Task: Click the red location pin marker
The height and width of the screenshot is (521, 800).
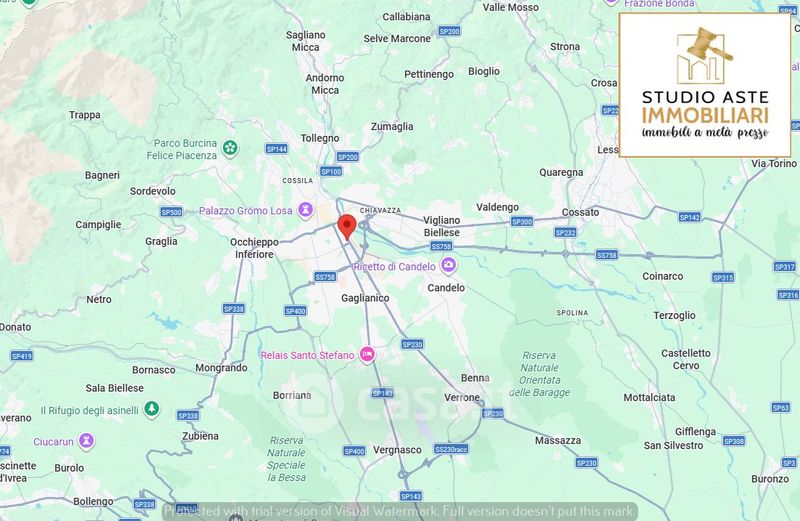Action: (x=347, y=228)
